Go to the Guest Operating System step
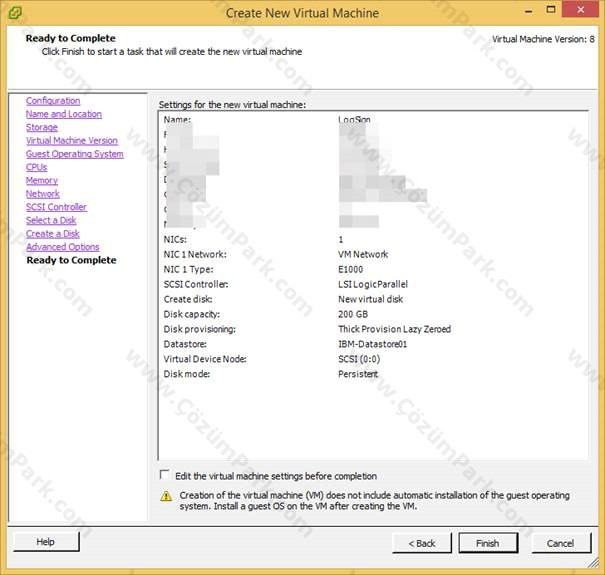This screenshot has height=575, width=605. pyautogui.click(x=75, y=154)
